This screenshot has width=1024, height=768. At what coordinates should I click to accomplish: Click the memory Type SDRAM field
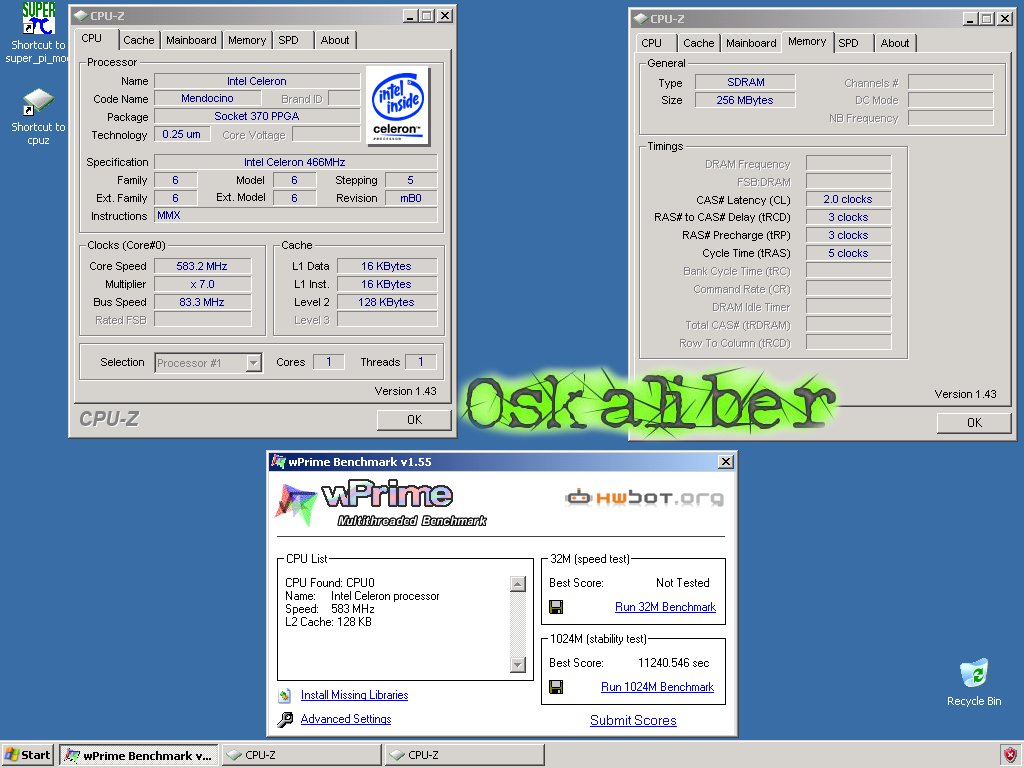pyautogui.click(x=745, y=82)
